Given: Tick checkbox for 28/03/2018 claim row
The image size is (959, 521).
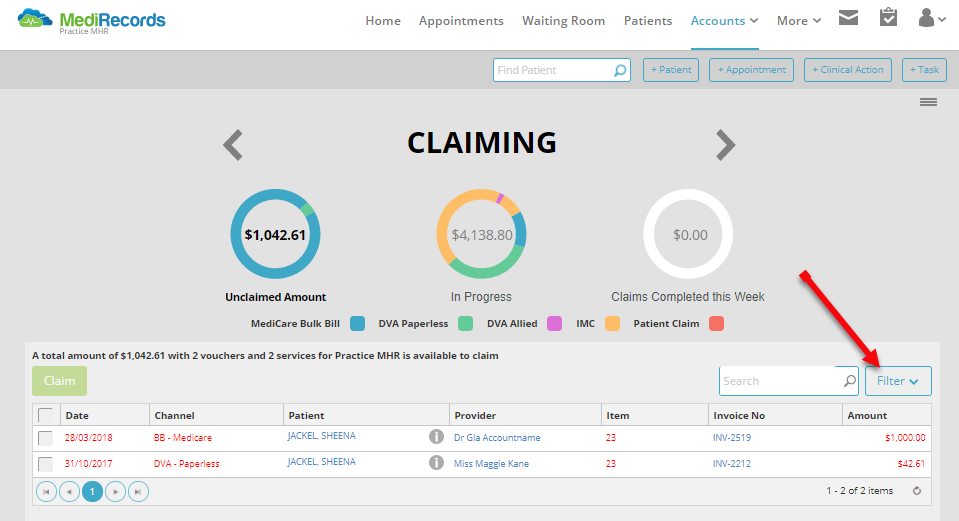Looking at the screenshot, I should pyautogui.click(x=45, y=438).
